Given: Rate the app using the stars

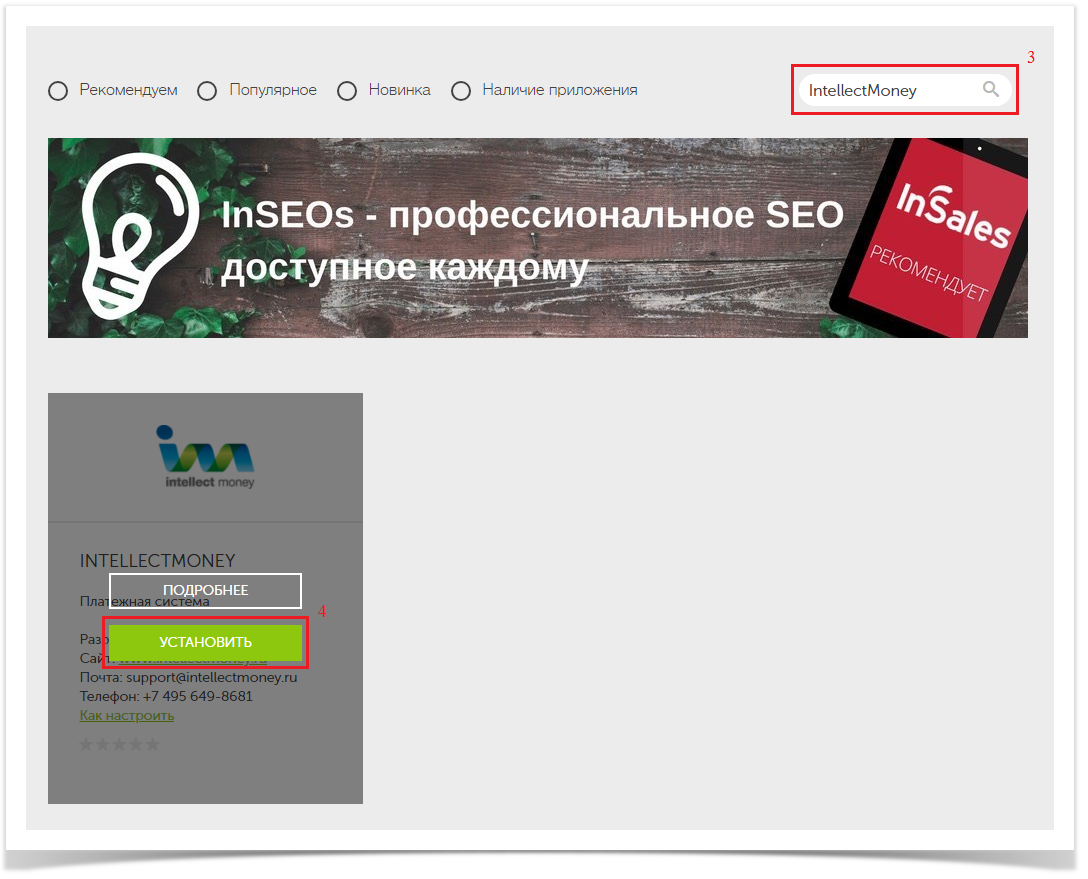Looking at the screenshot, I should tap(119, 744).
